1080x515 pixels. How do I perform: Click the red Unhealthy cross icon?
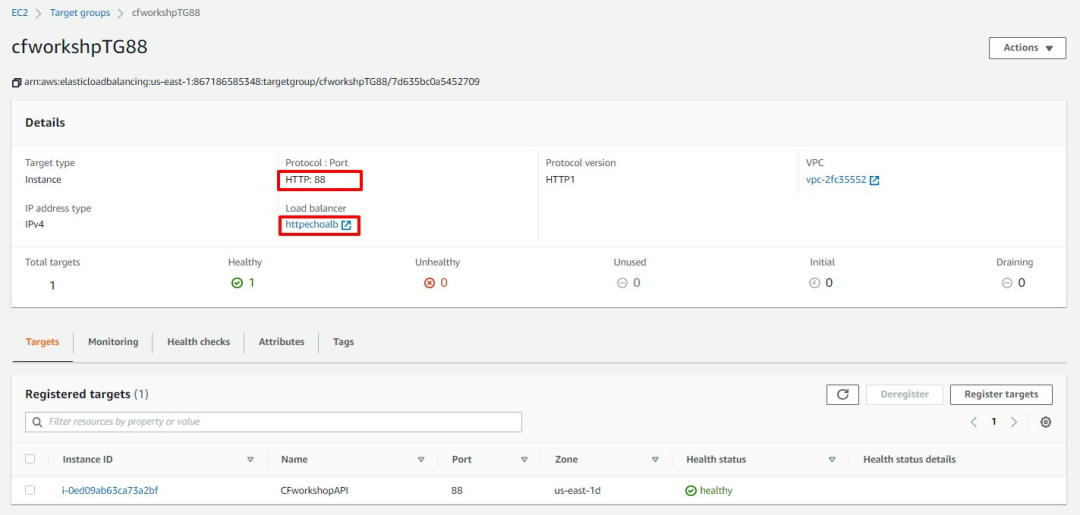pos(430,283)
